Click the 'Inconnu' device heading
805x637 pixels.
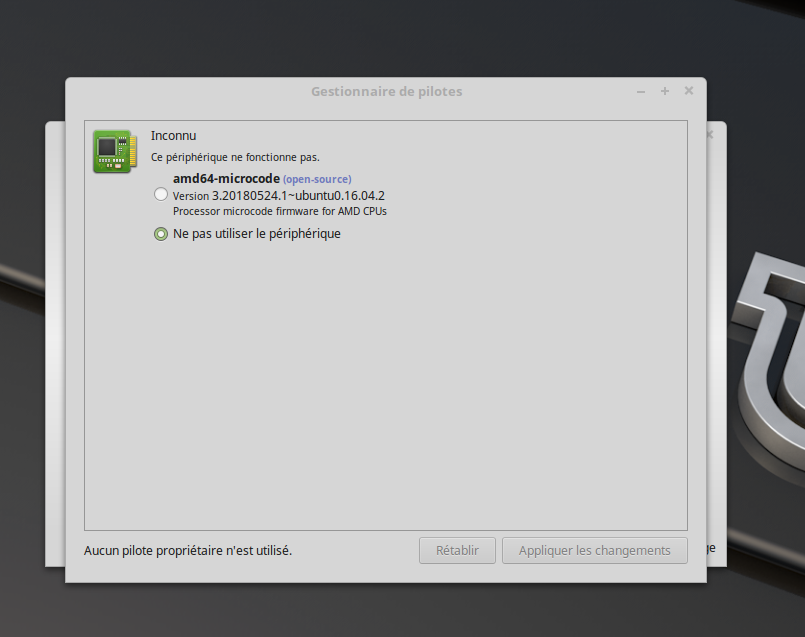(174, 135)
